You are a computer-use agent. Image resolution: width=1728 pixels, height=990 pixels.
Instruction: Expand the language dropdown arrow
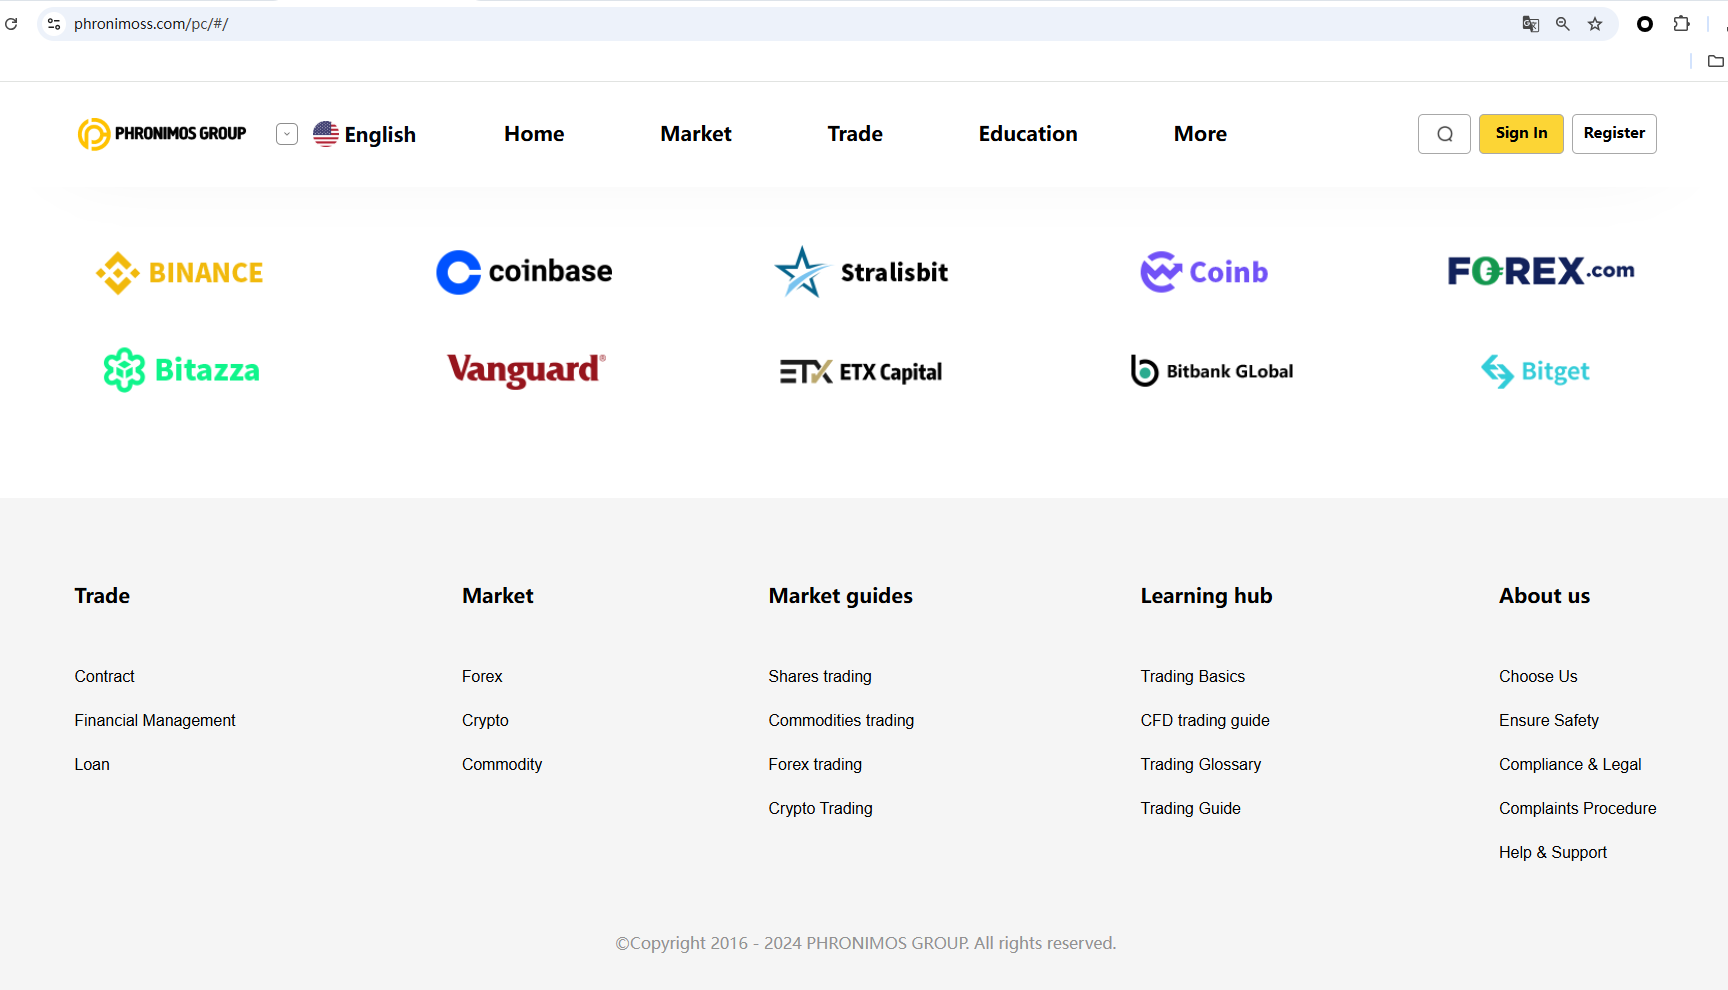287,134
